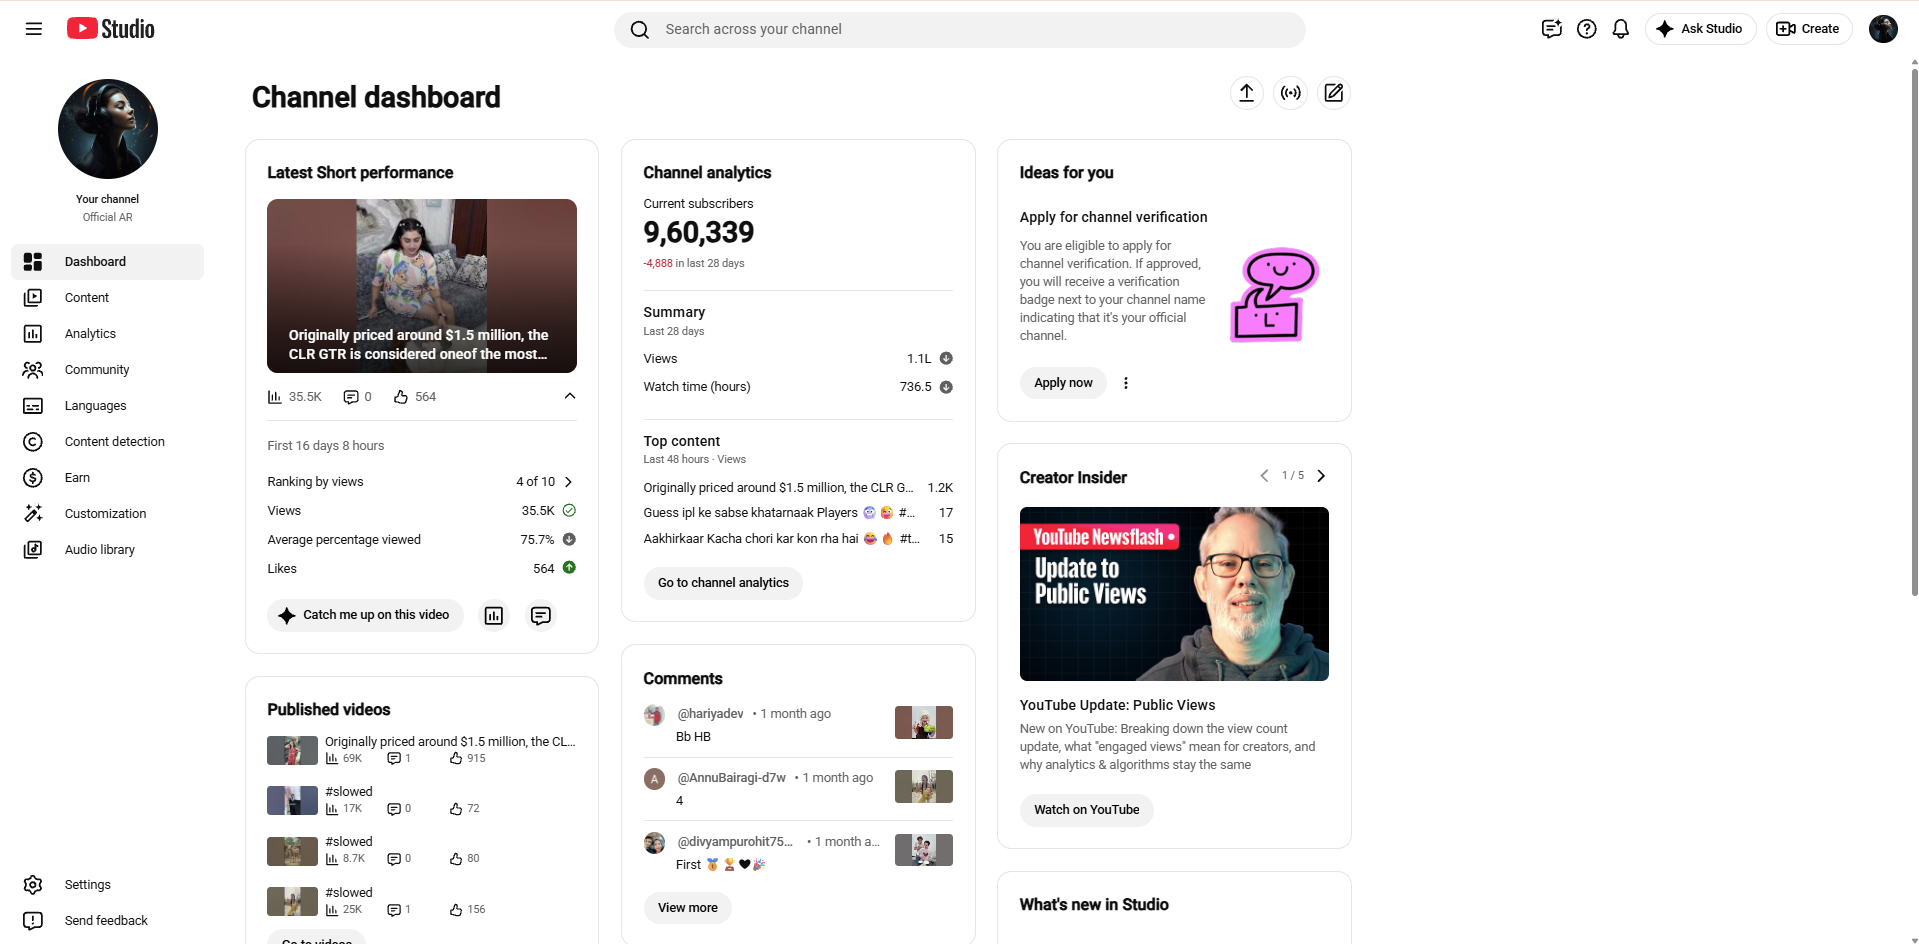Click Catch me up on this video

365,615
